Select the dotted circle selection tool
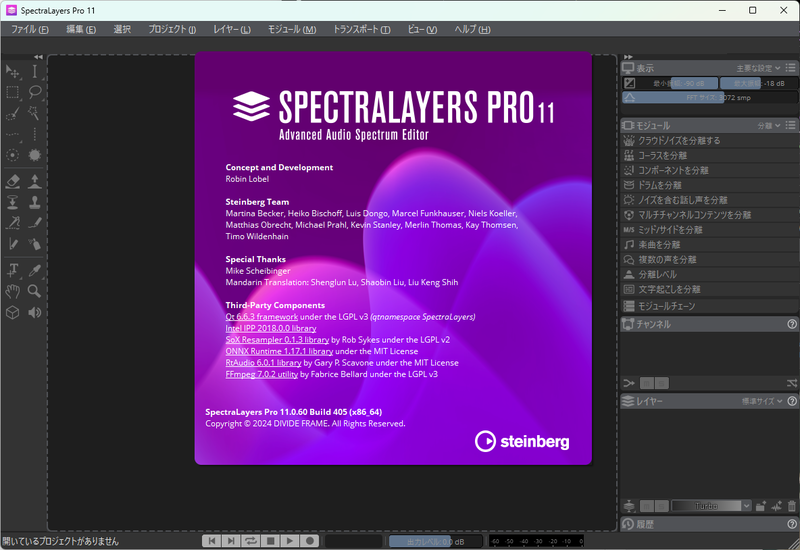Screen dimensions: 800x550 (x=13, y=155)
